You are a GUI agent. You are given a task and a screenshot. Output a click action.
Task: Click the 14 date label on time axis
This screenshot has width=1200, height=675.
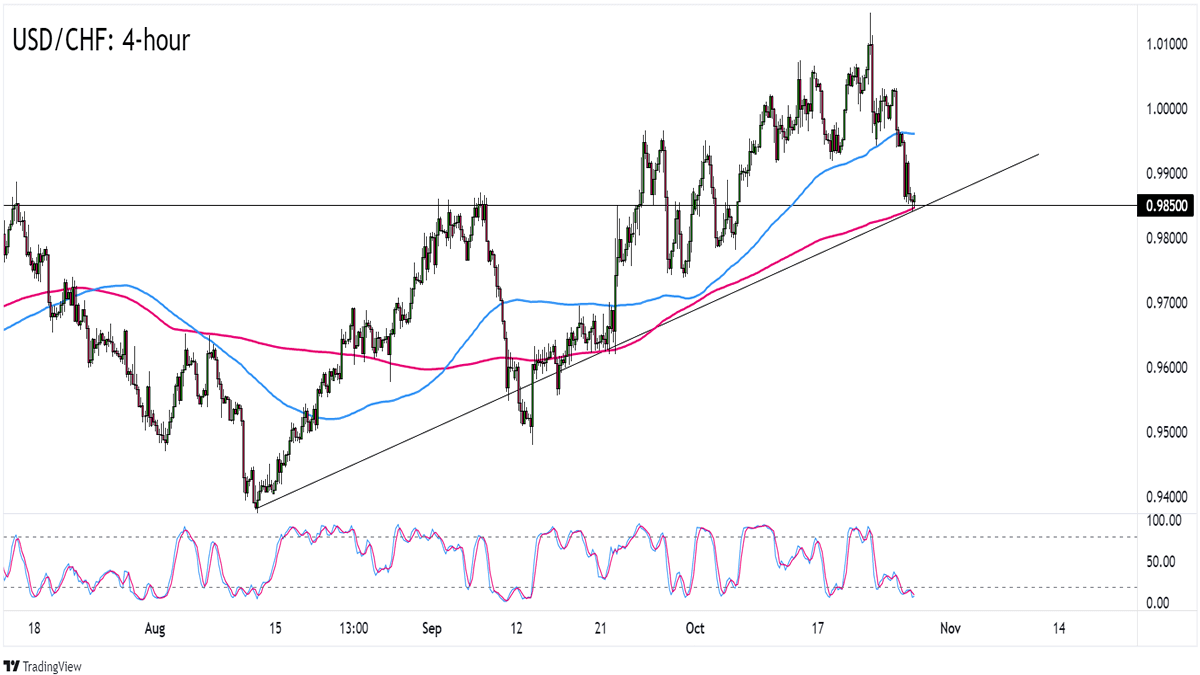1059,629
